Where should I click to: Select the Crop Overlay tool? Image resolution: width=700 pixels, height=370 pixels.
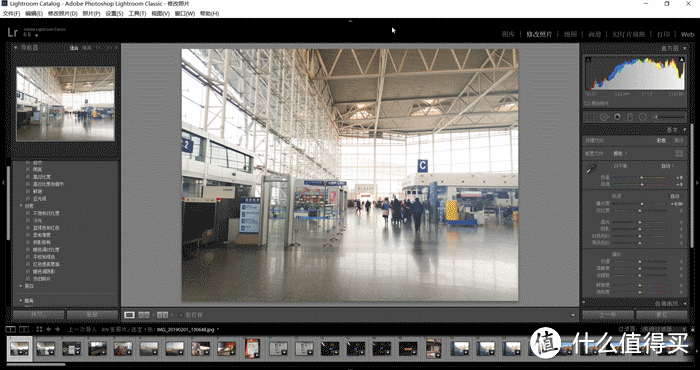pyautogui.click(x=590, y=117)
